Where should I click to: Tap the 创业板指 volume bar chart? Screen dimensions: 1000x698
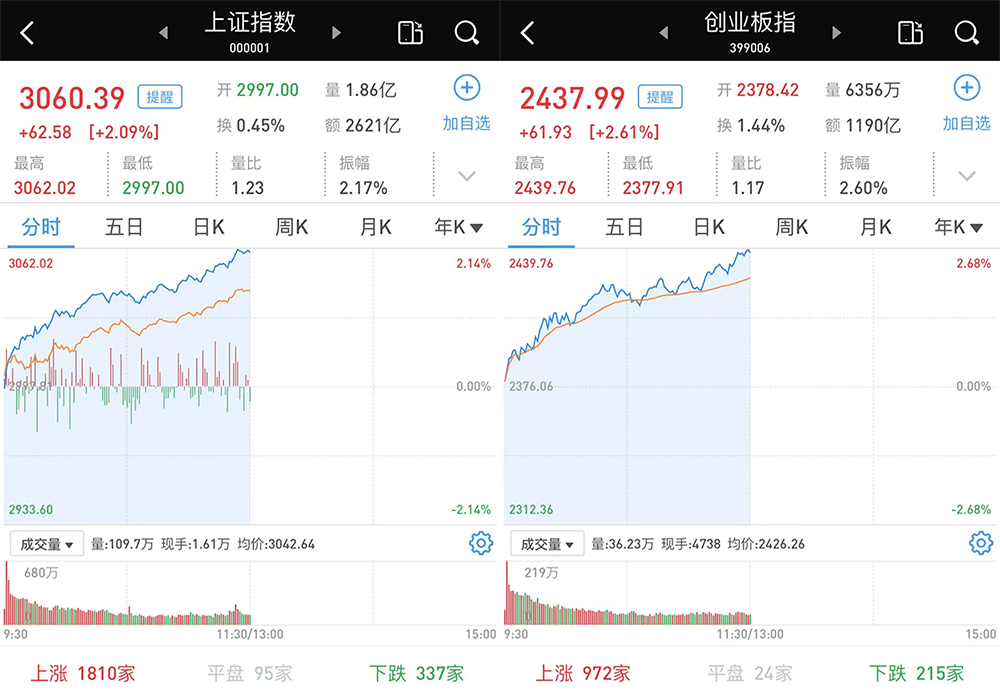click(x=750, y=593)
